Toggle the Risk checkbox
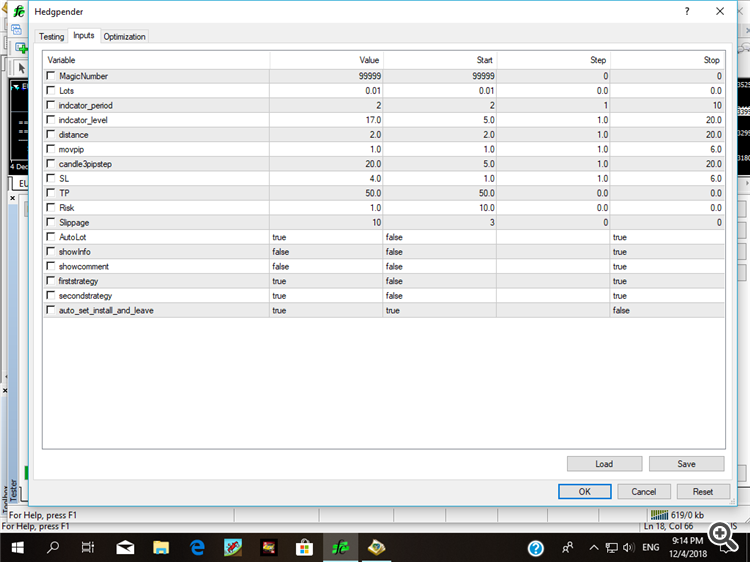 (x=51, y=208)
